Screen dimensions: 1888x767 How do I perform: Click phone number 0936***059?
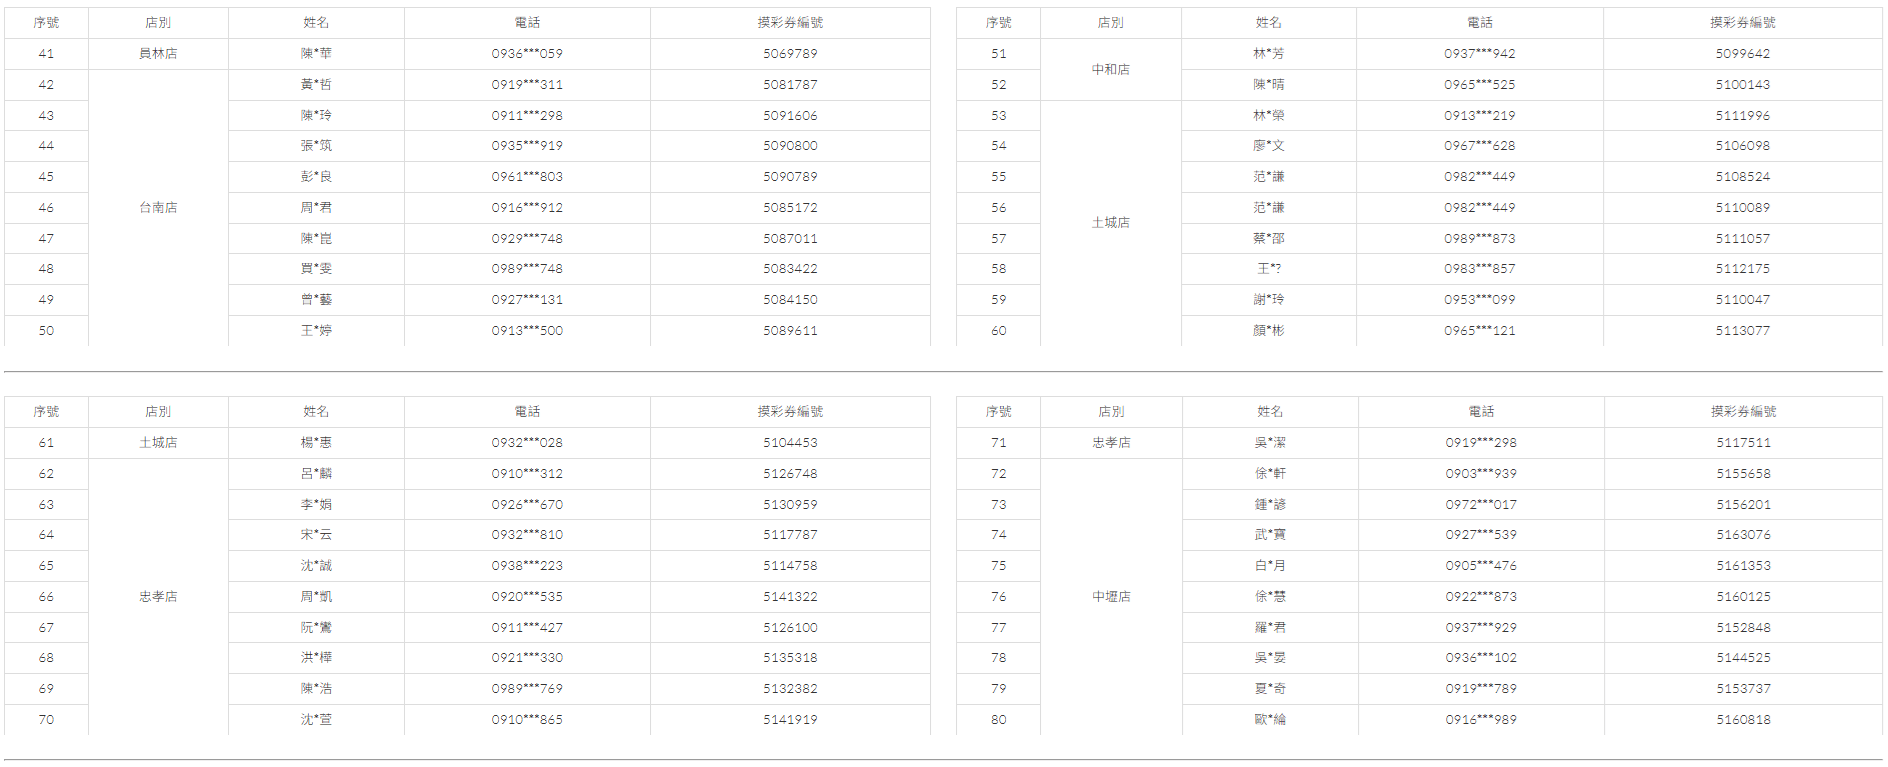[527, 54]
